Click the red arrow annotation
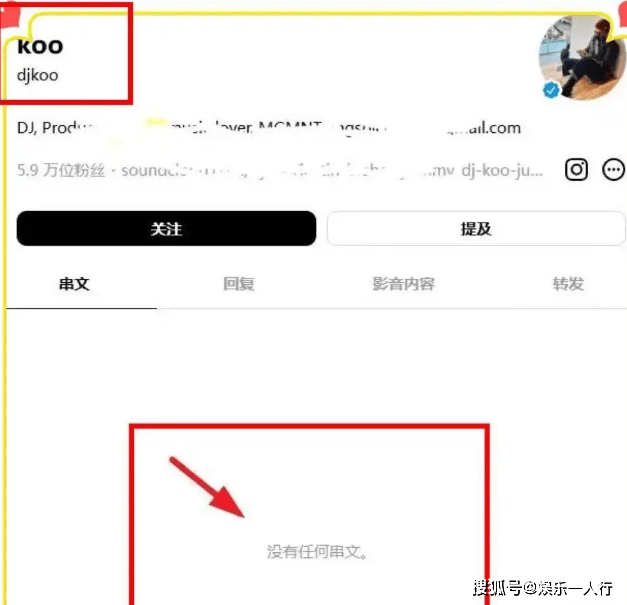Screen dimensions: 627x605 (x=207, y=487)
